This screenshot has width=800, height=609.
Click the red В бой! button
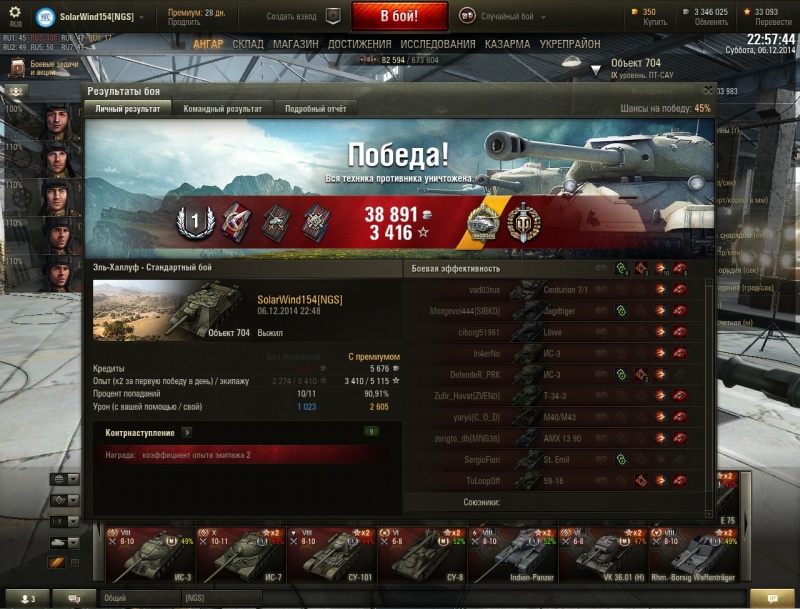(x=399, y=16)
